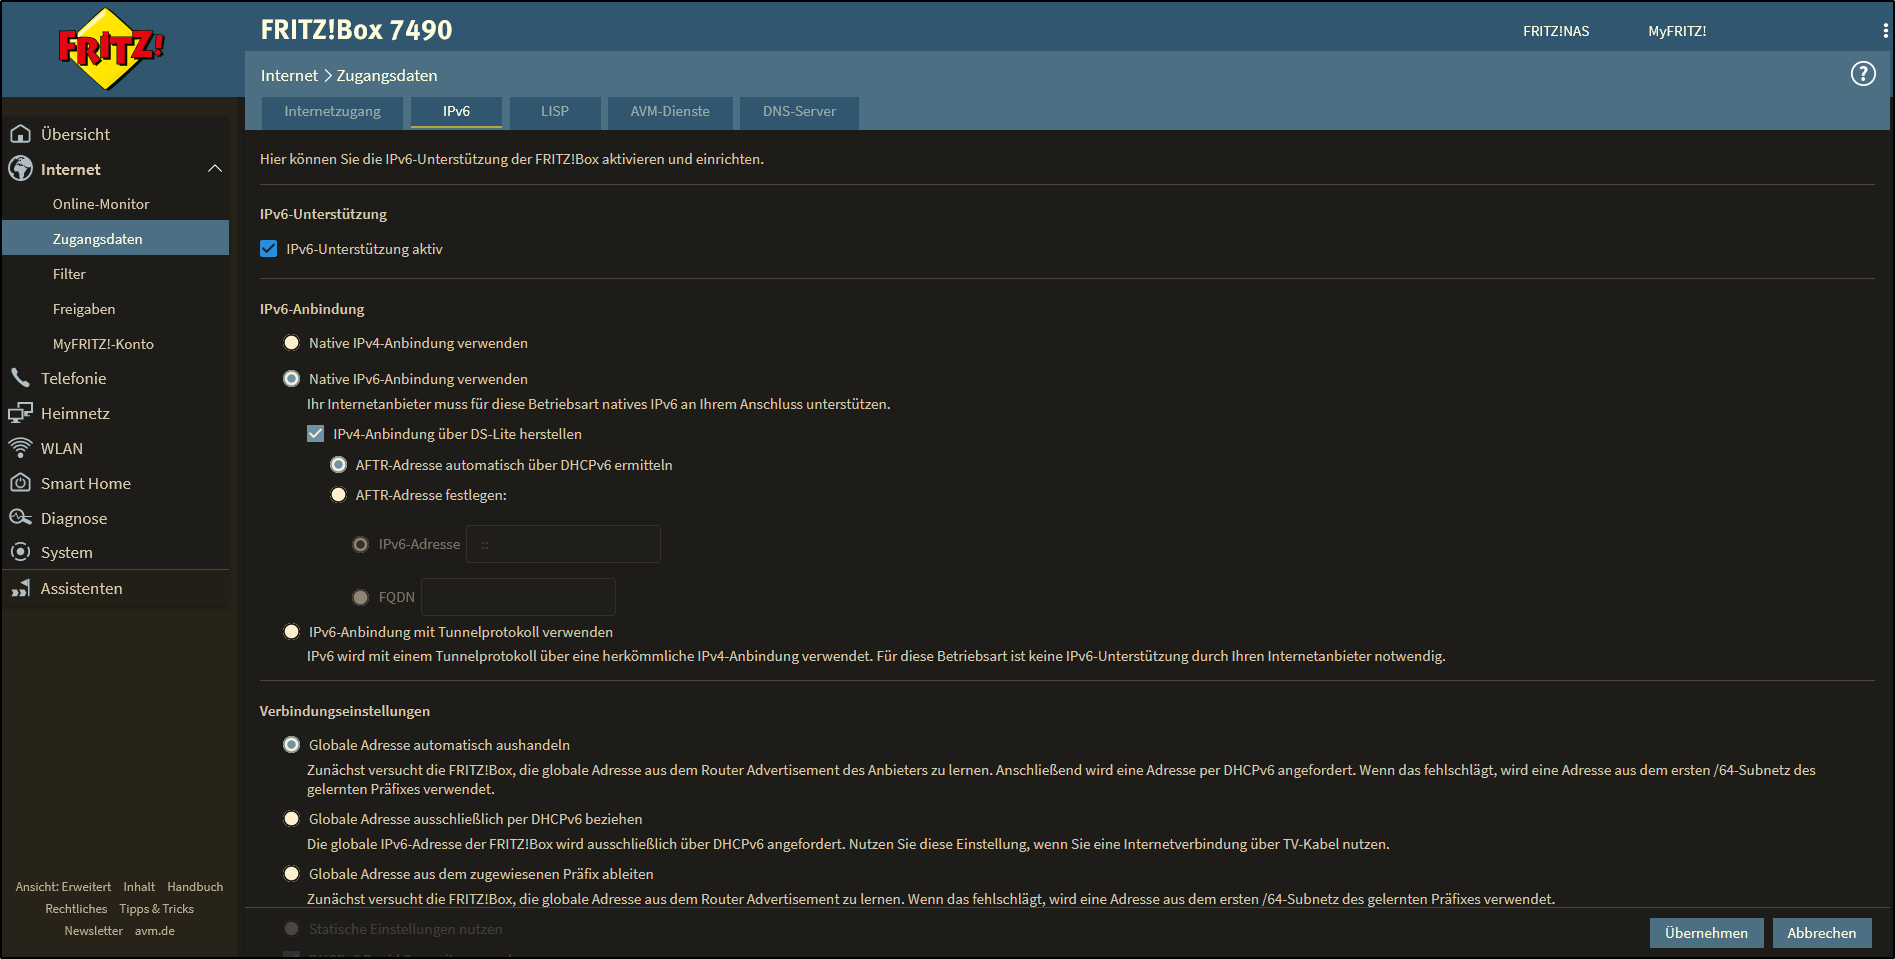
Task: Open the three-dot options menu
Action: click(1886, 31)
